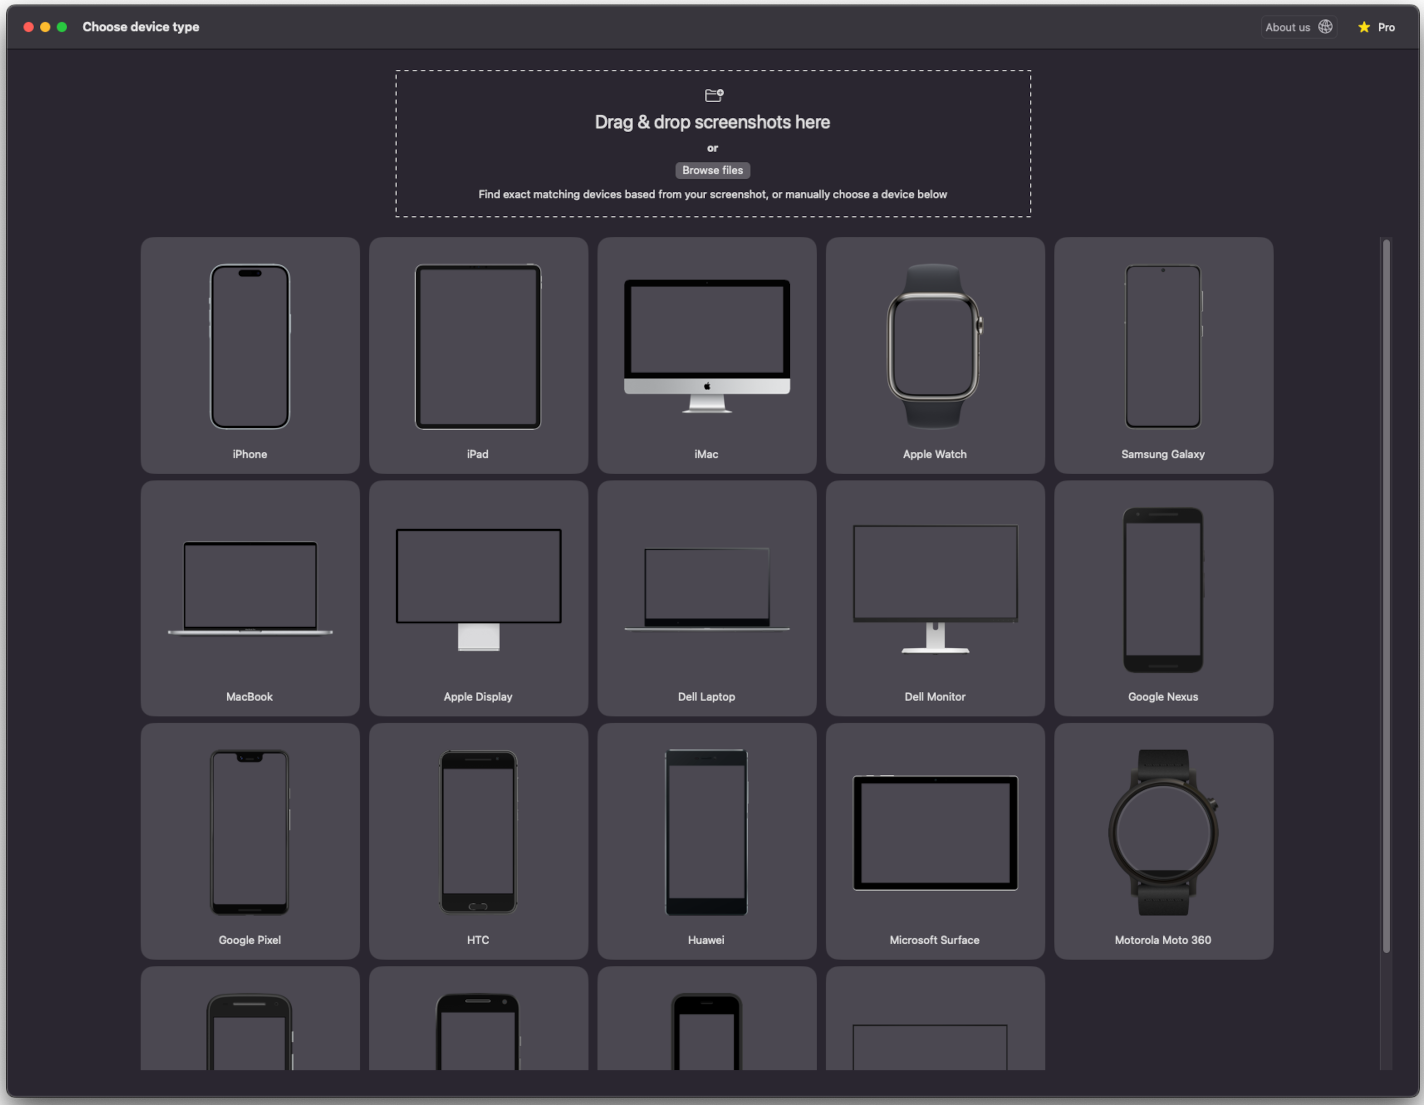This screenshot has width=1424, height=1105.
Task: Click the Browse files button
Action: (x=713, y=170)
